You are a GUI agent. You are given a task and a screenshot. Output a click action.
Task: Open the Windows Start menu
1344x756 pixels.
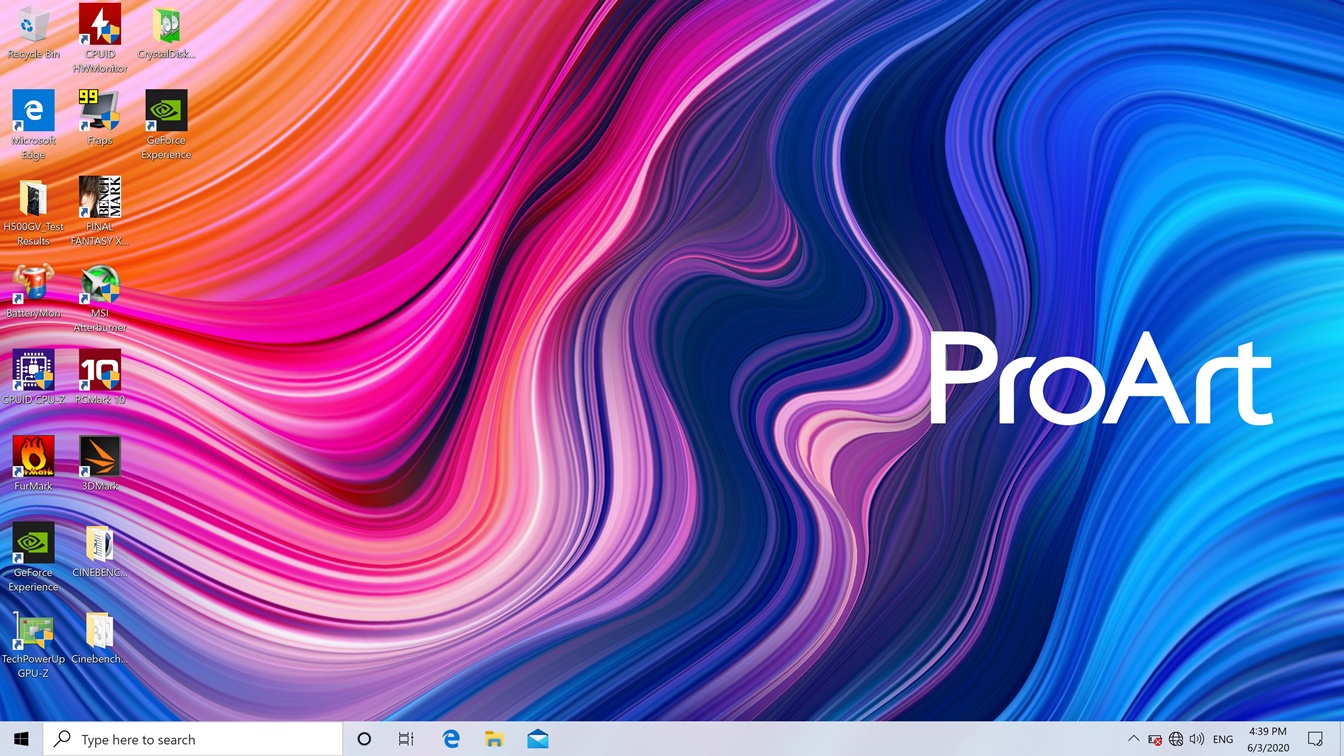[x=21, y=739]
